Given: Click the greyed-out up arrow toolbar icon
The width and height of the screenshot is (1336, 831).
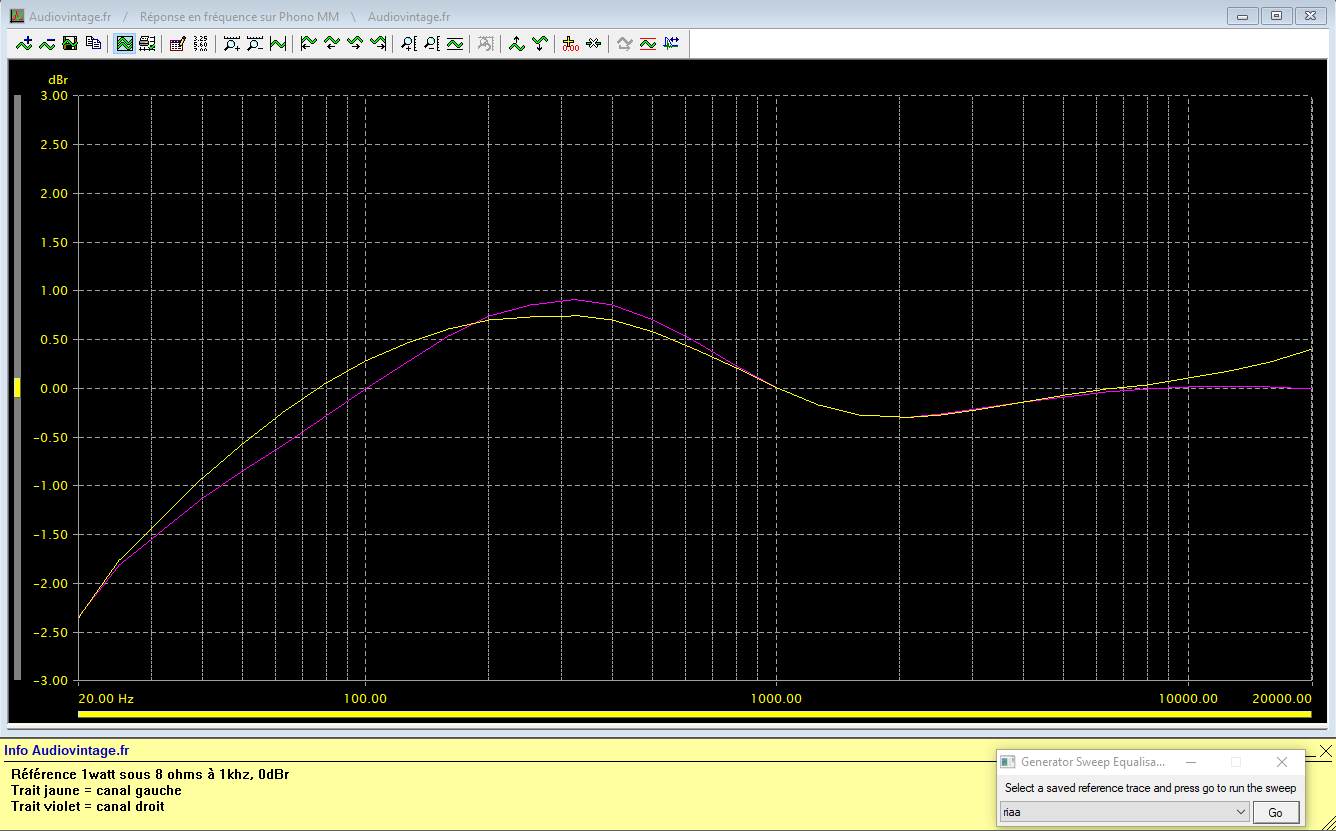Looking at the screenshot, I should coord(624,44).
